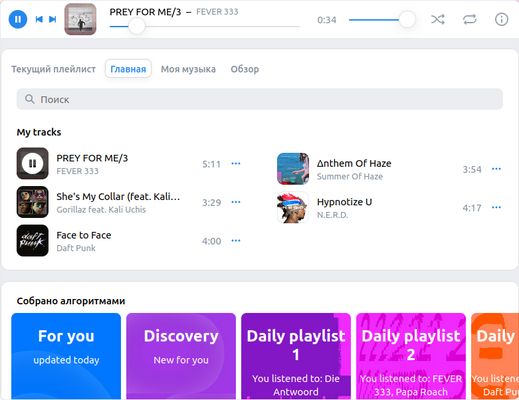
Task: Adjust the volume slider knob
Action: coord(407,19)
